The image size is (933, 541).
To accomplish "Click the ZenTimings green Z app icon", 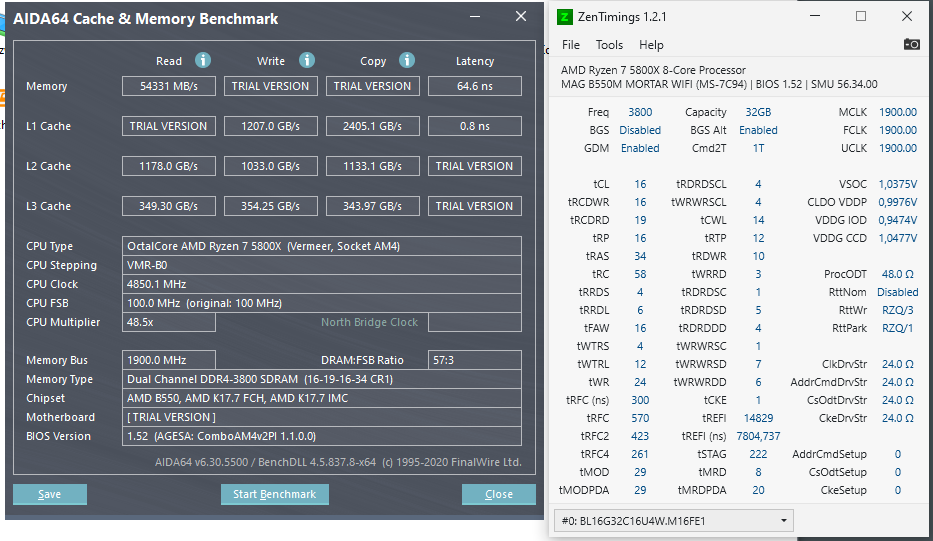I will point(564,17).
